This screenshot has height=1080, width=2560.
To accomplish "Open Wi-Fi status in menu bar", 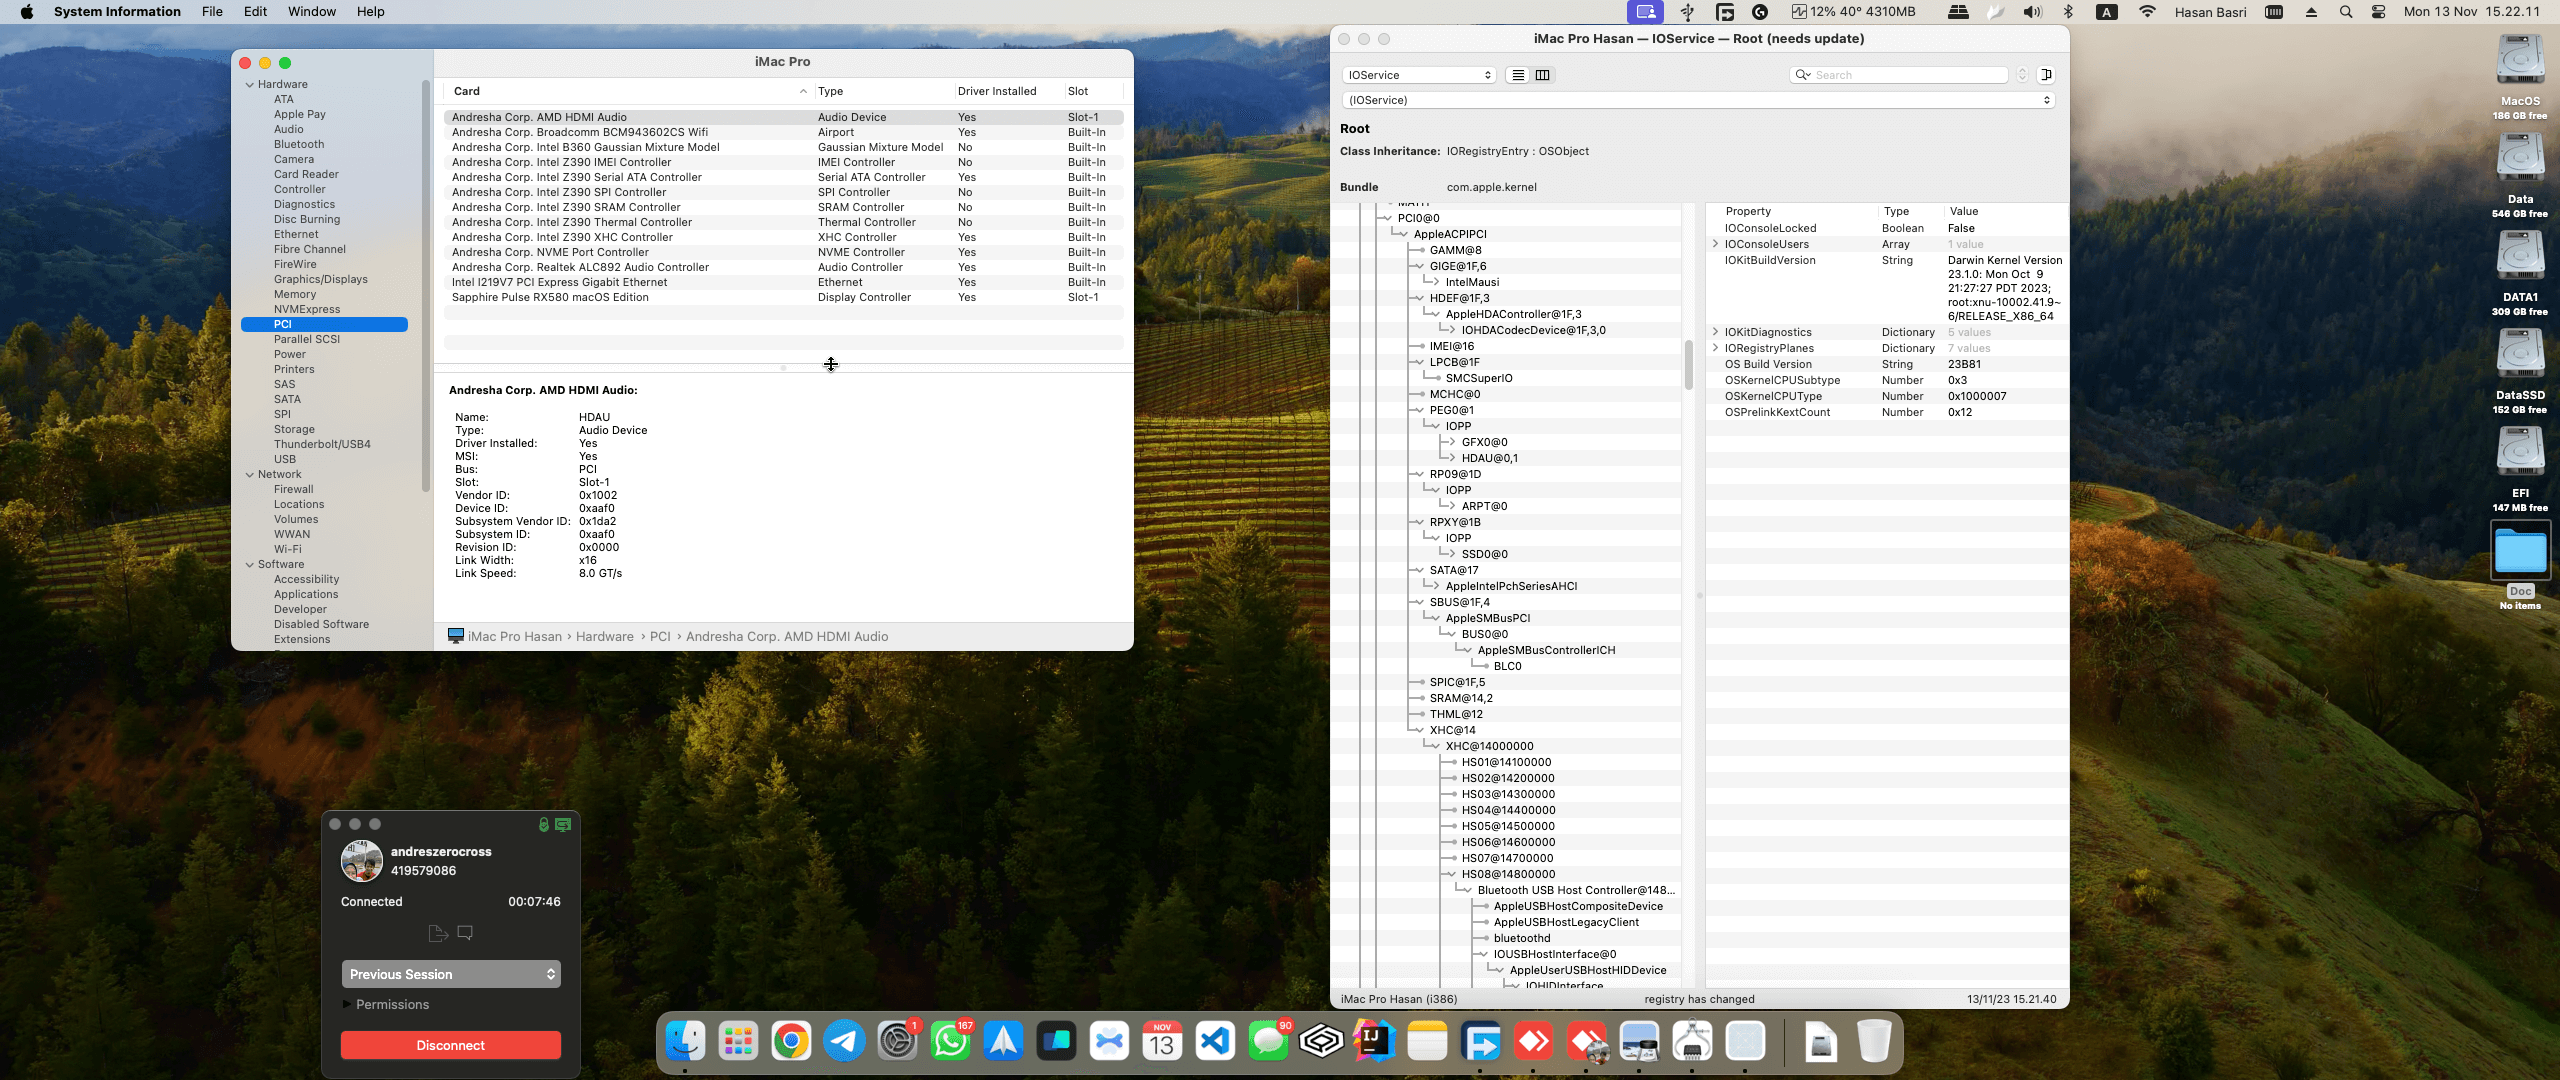I will 2147,12.
